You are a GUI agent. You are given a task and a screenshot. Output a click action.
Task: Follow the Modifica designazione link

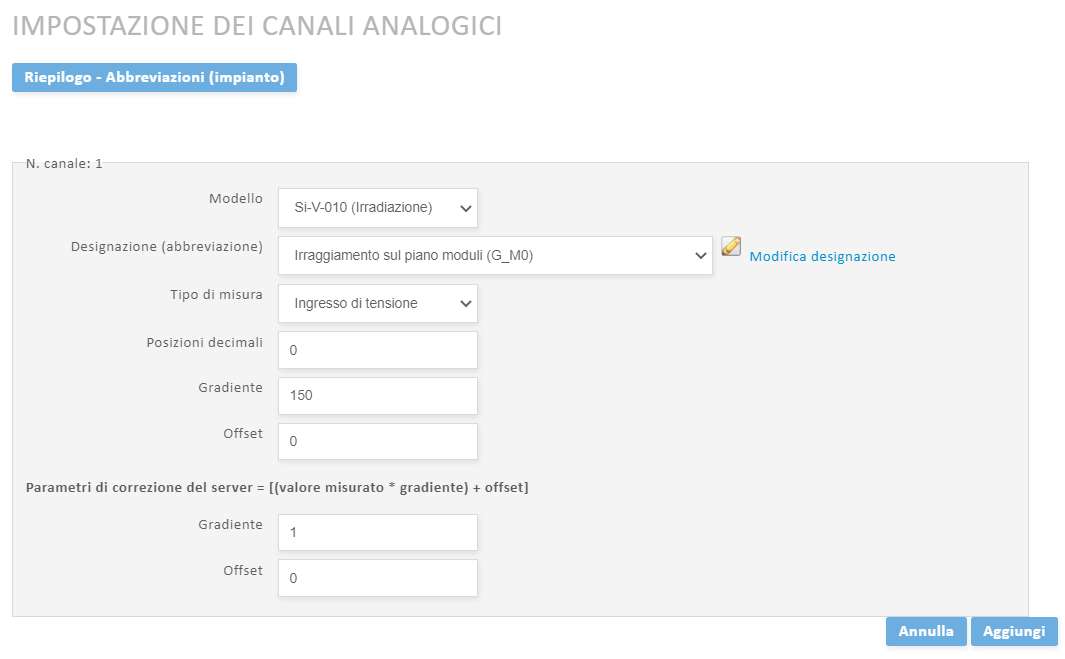point(822,257)
